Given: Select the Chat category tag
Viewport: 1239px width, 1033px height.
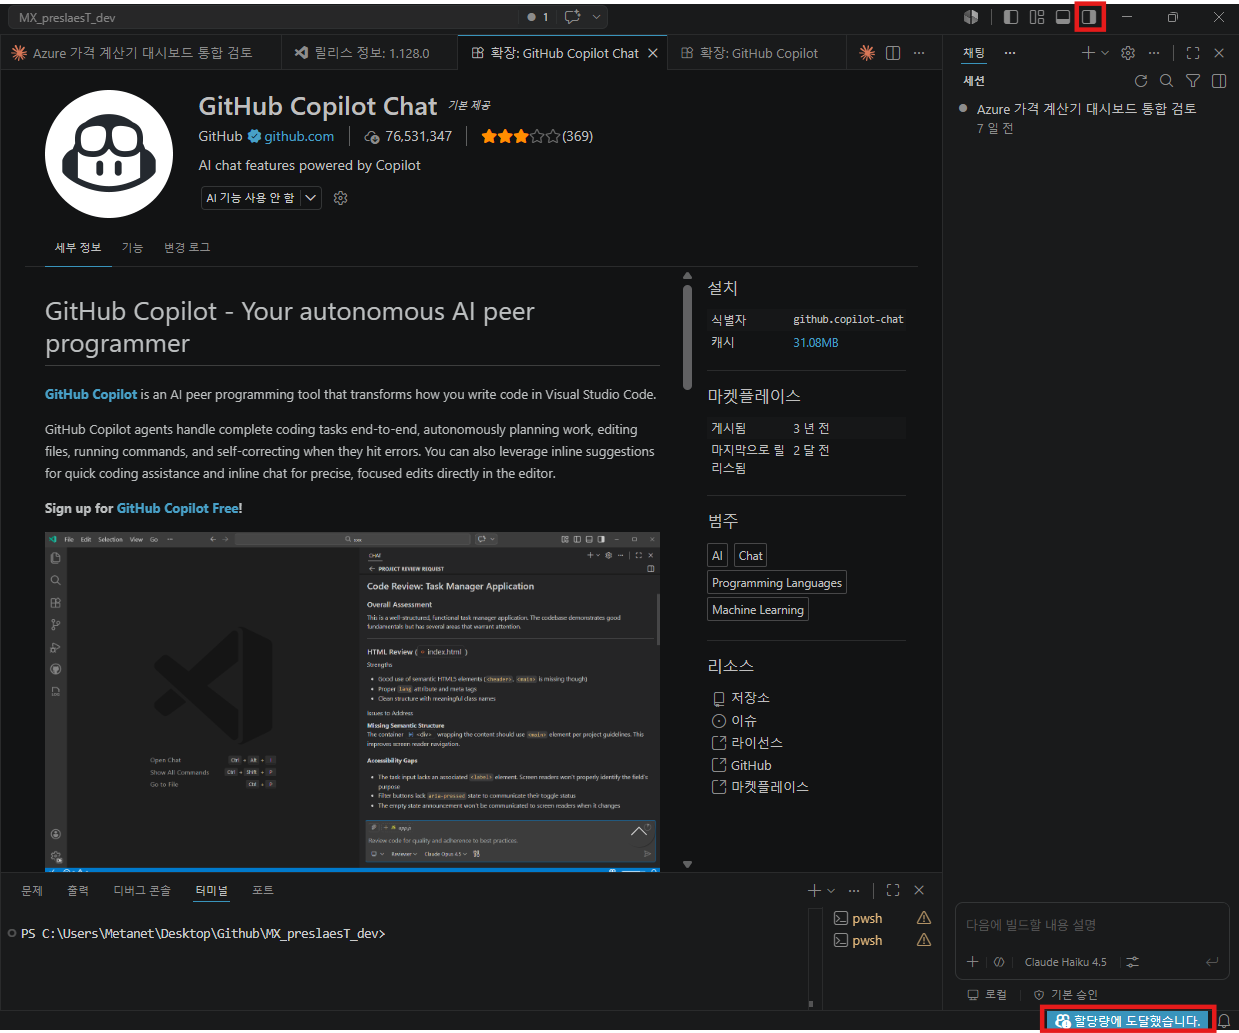Looking at the screenshot, I should click(x=751, y=556).
